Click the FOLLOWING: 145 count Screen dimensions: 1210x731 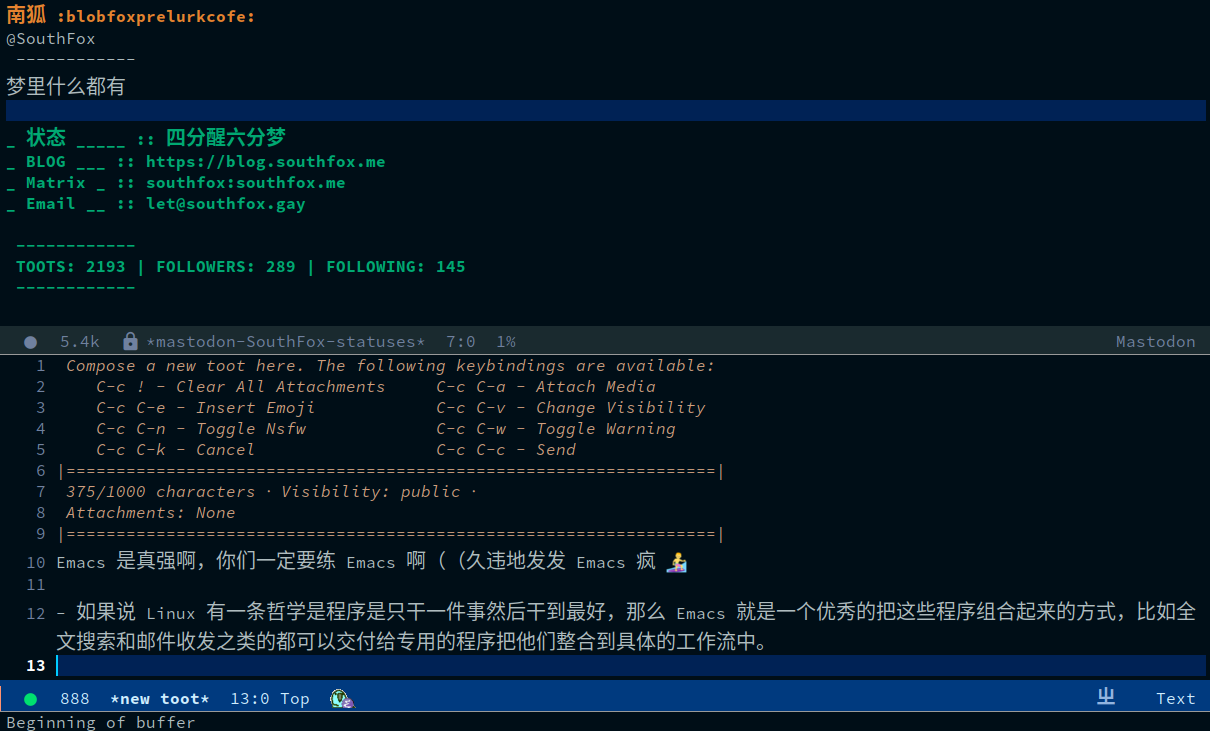[x=395, y=267]
